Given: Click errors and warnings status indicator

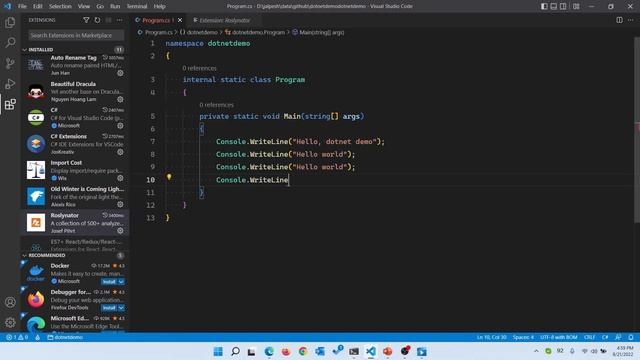Looking at the screenshot, I should pos(17,337).
